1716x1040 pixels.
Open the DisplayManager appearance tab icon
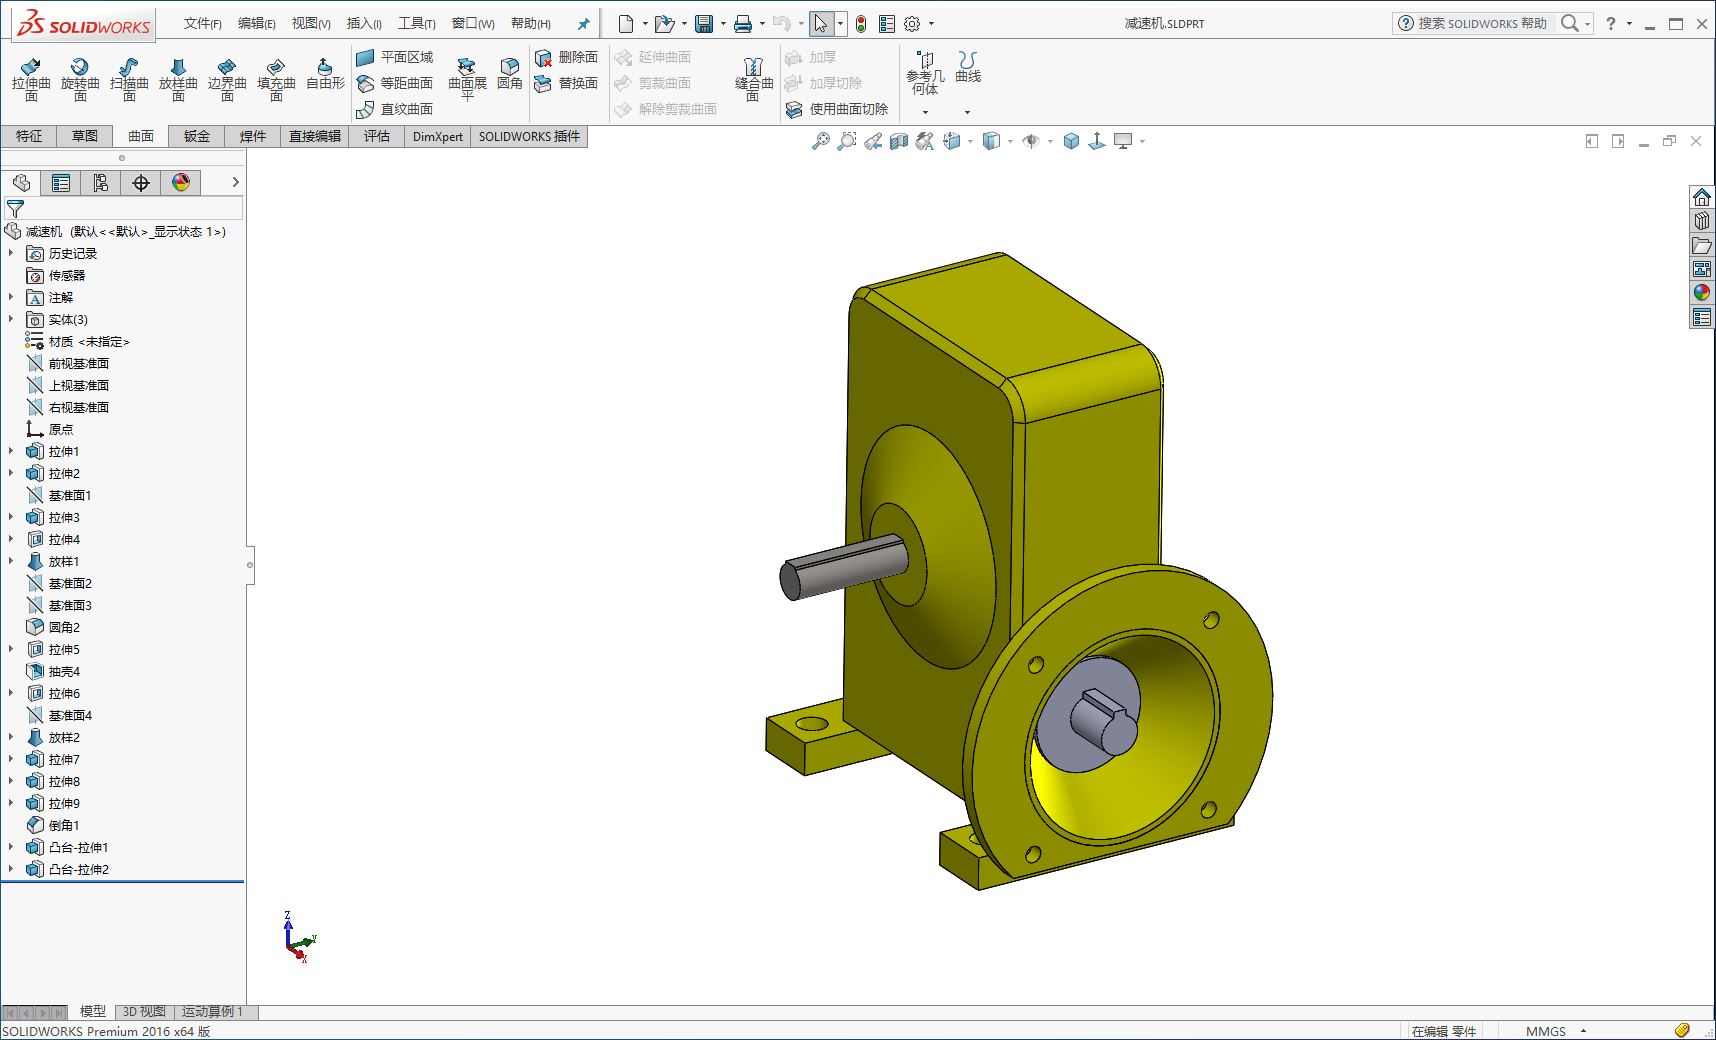point(181,183)
